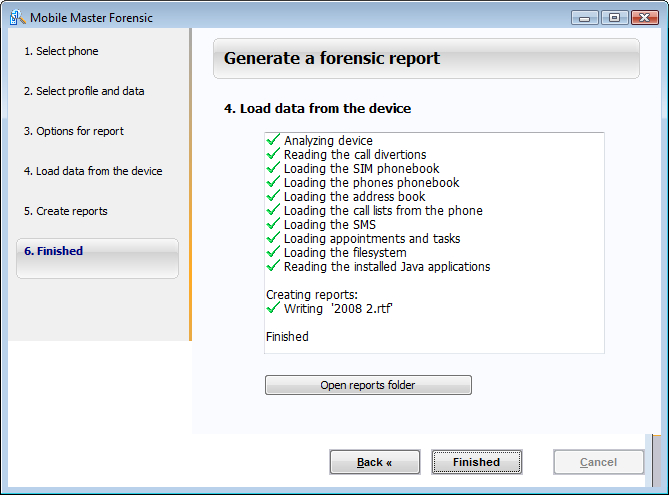This screenshot has width=669, height=495.
Task: Switch to step 4. Load data from the device
Action: 93,171
